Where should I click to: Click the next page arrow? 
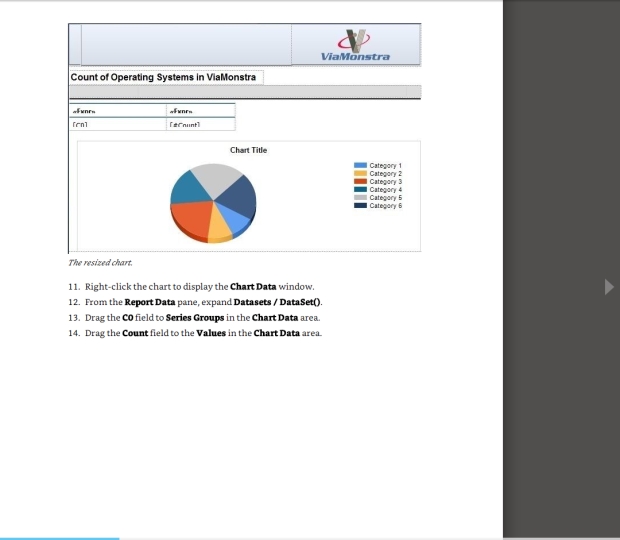609,288
